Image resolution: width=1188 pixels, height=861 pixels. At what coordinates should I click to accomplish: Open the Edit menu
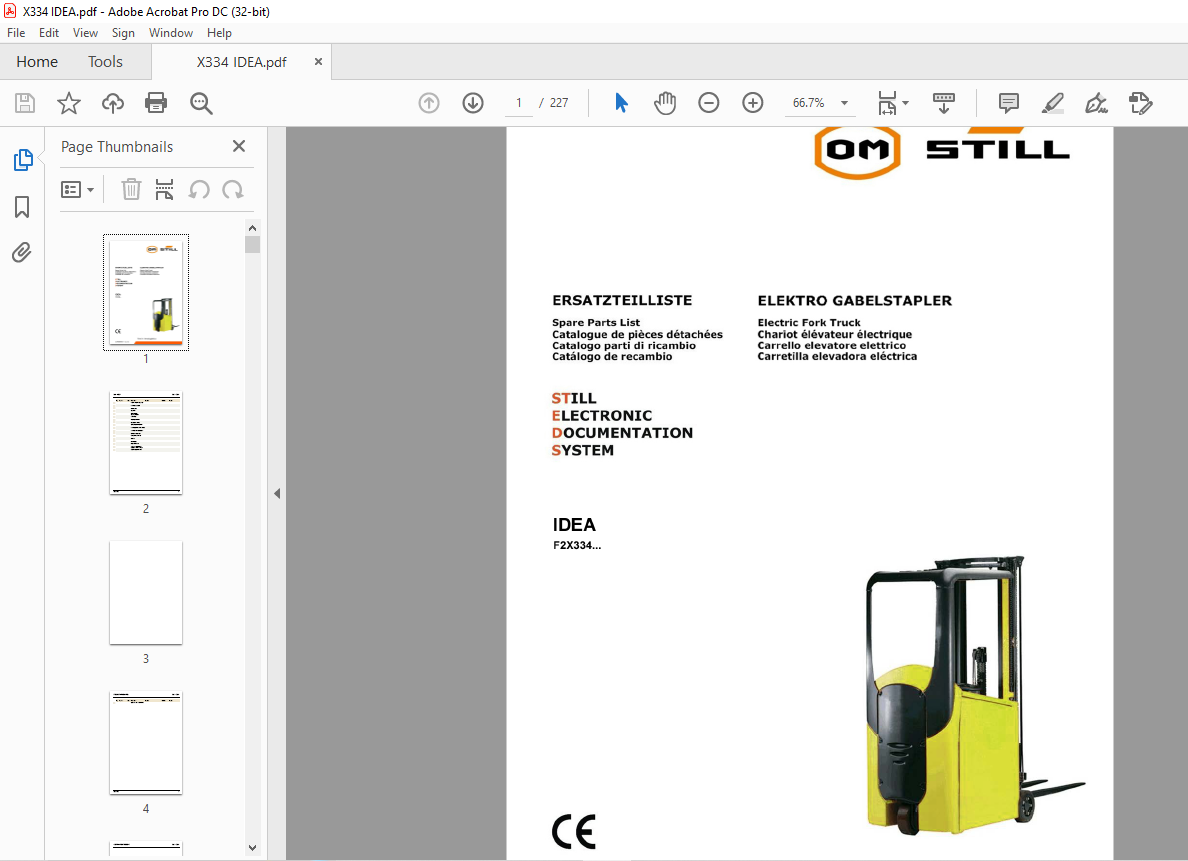tap(48, 33)
